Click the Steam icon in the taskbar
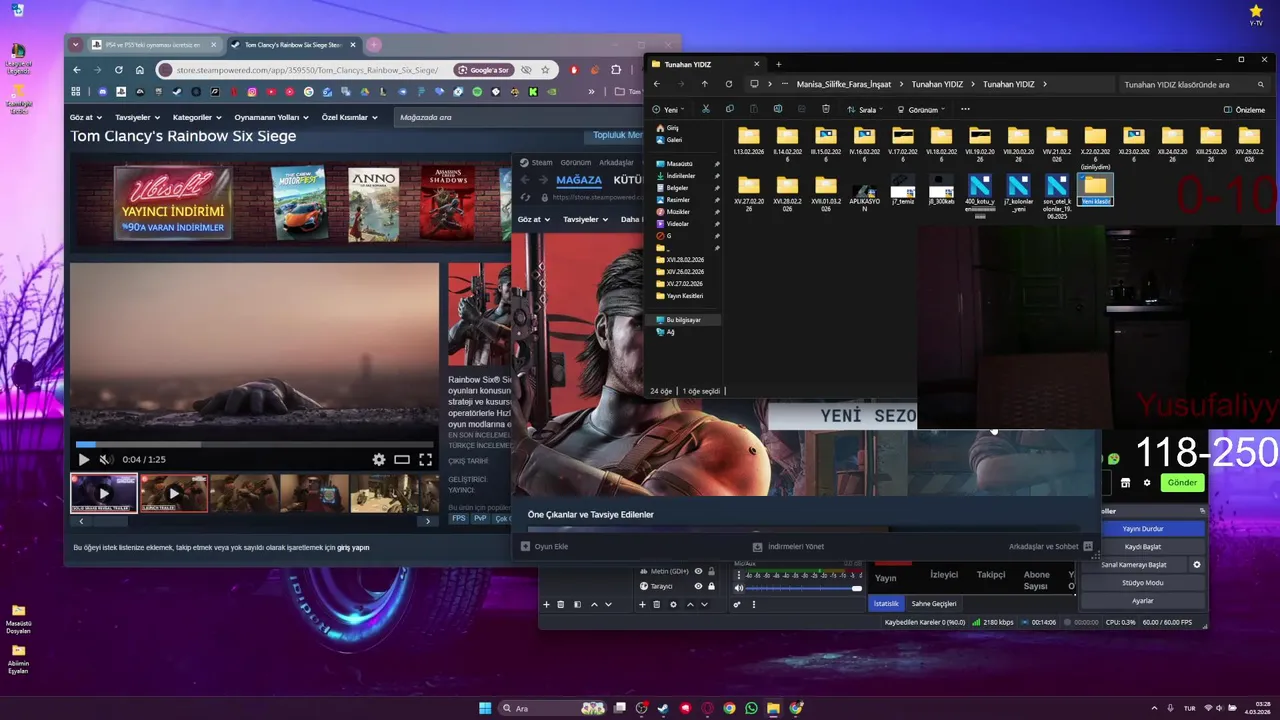This screenshot has width=1280, height=720. (663, 708)
